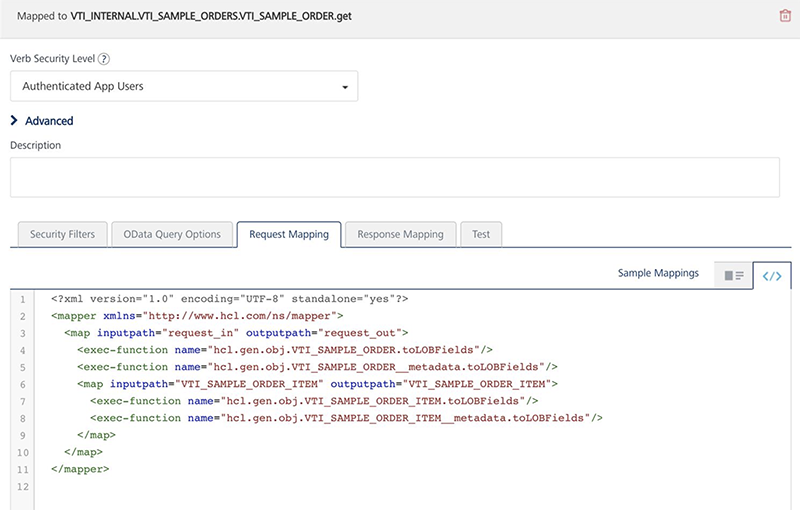Click the closing mapper tag on line 11
Screen dimensions: 800x510
tap(79, 469)
